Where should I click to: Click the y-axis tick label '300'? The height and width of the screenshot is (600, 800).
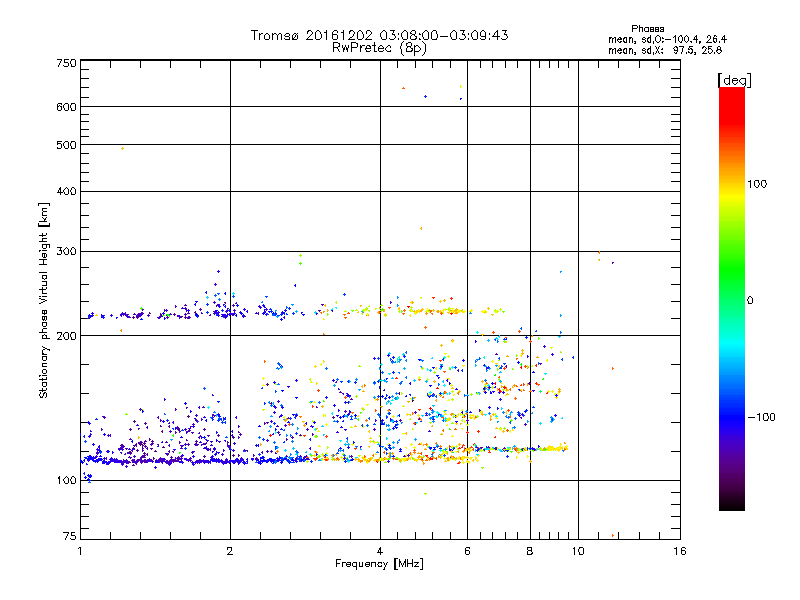pyautogui.click(x=67, y=252)
